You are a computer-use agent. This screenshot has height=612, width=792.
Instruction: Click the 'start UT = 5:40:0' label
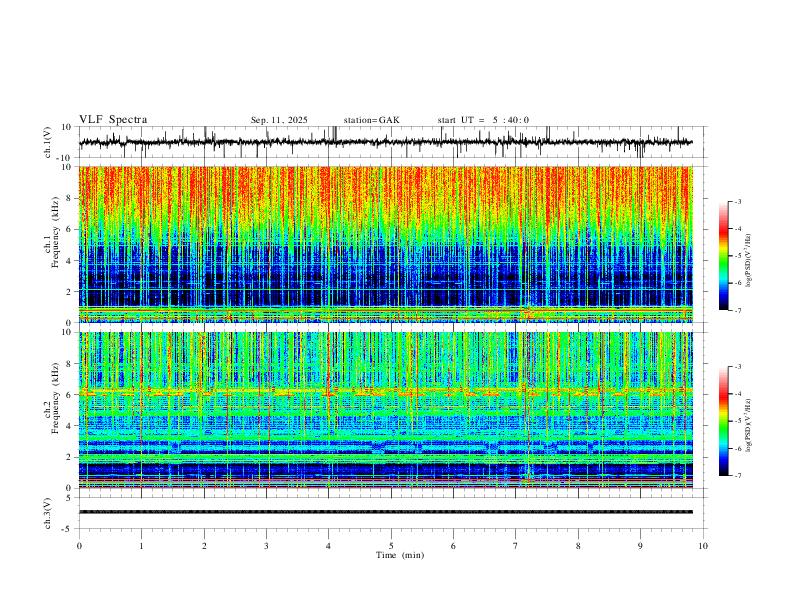click(x=483, y=120)
